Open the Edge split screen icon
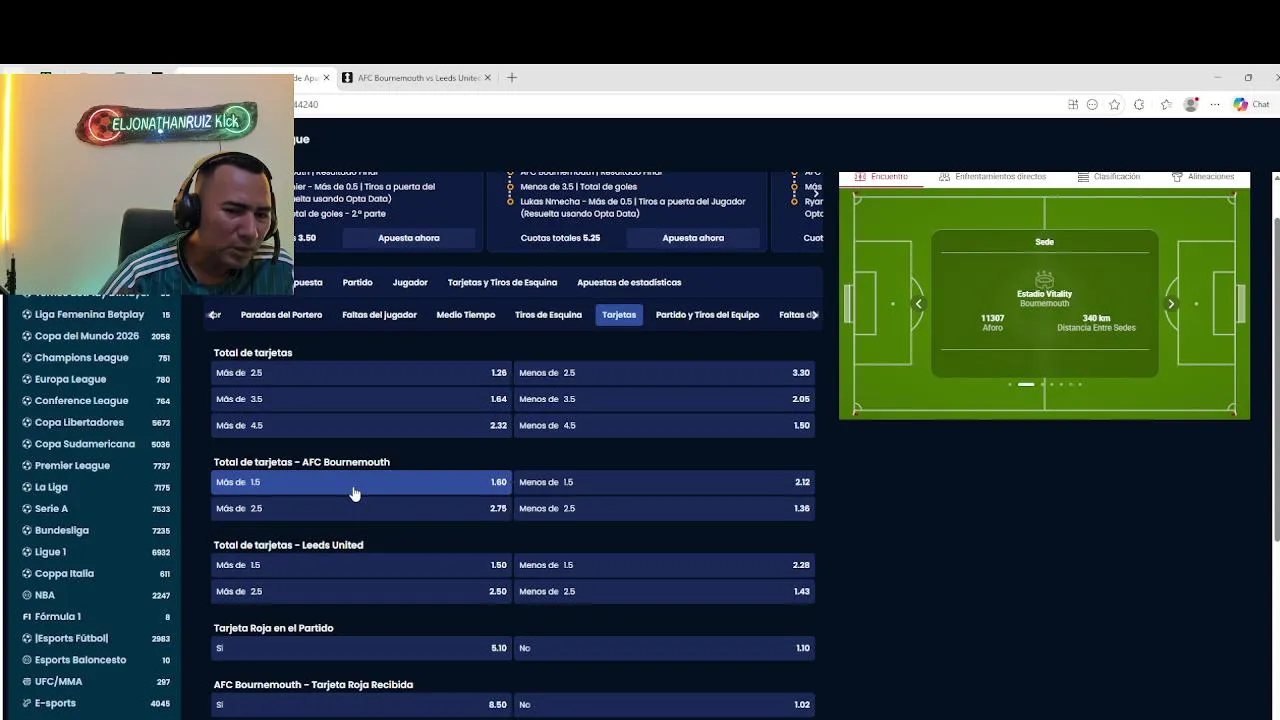The image size is (1280, 720). point(1073,104)
